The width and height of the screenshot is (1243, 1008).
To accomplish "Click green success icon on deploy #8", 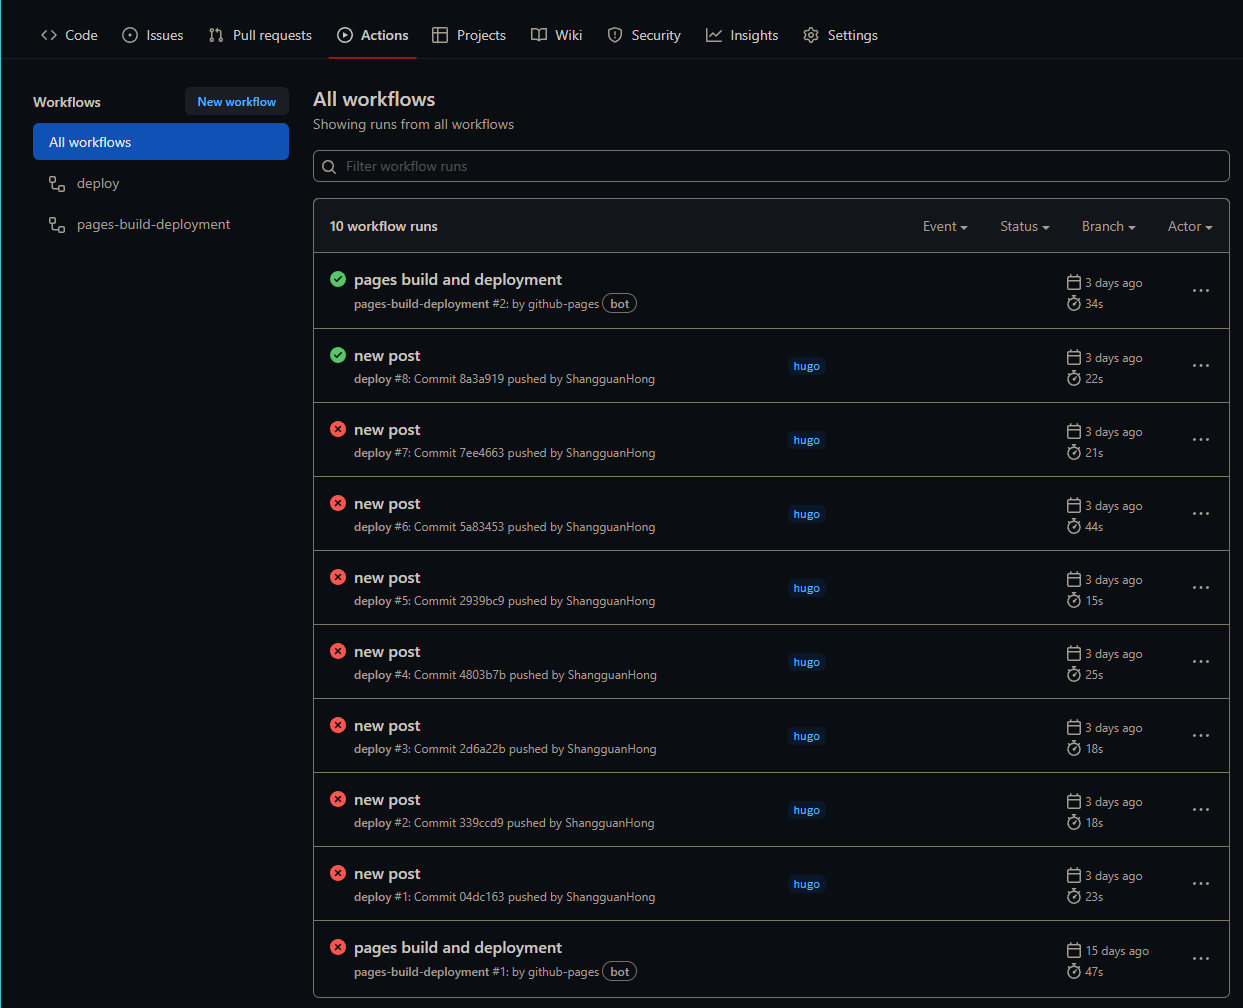I will point(338,355).
